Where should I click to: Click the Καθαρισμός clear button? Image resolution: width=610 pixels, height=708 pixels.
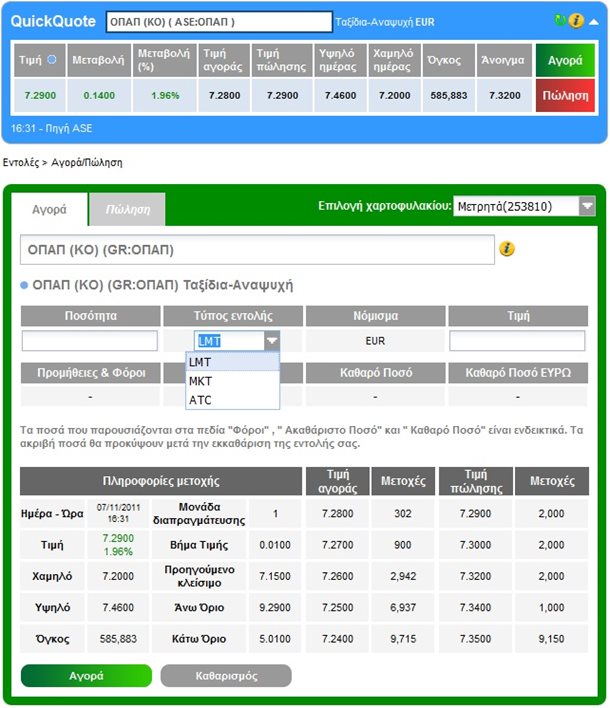tap(226, 676)
